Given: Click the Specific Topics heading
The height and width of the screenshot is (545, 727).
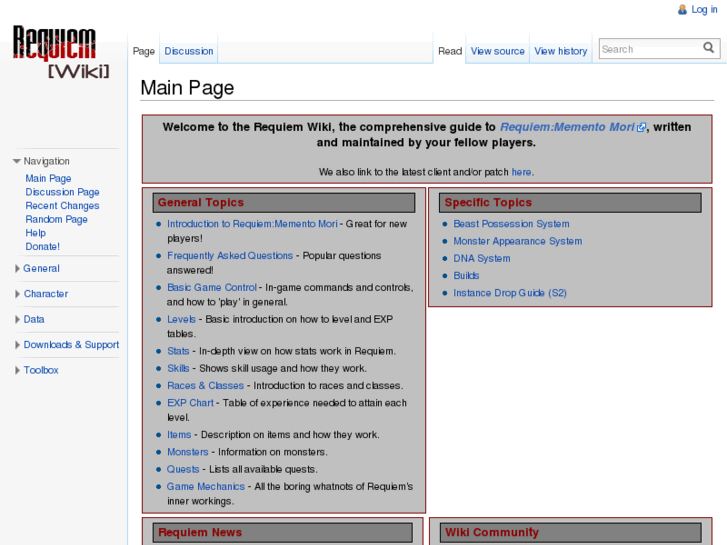Looking at the screenshot, I should (488, 203).
